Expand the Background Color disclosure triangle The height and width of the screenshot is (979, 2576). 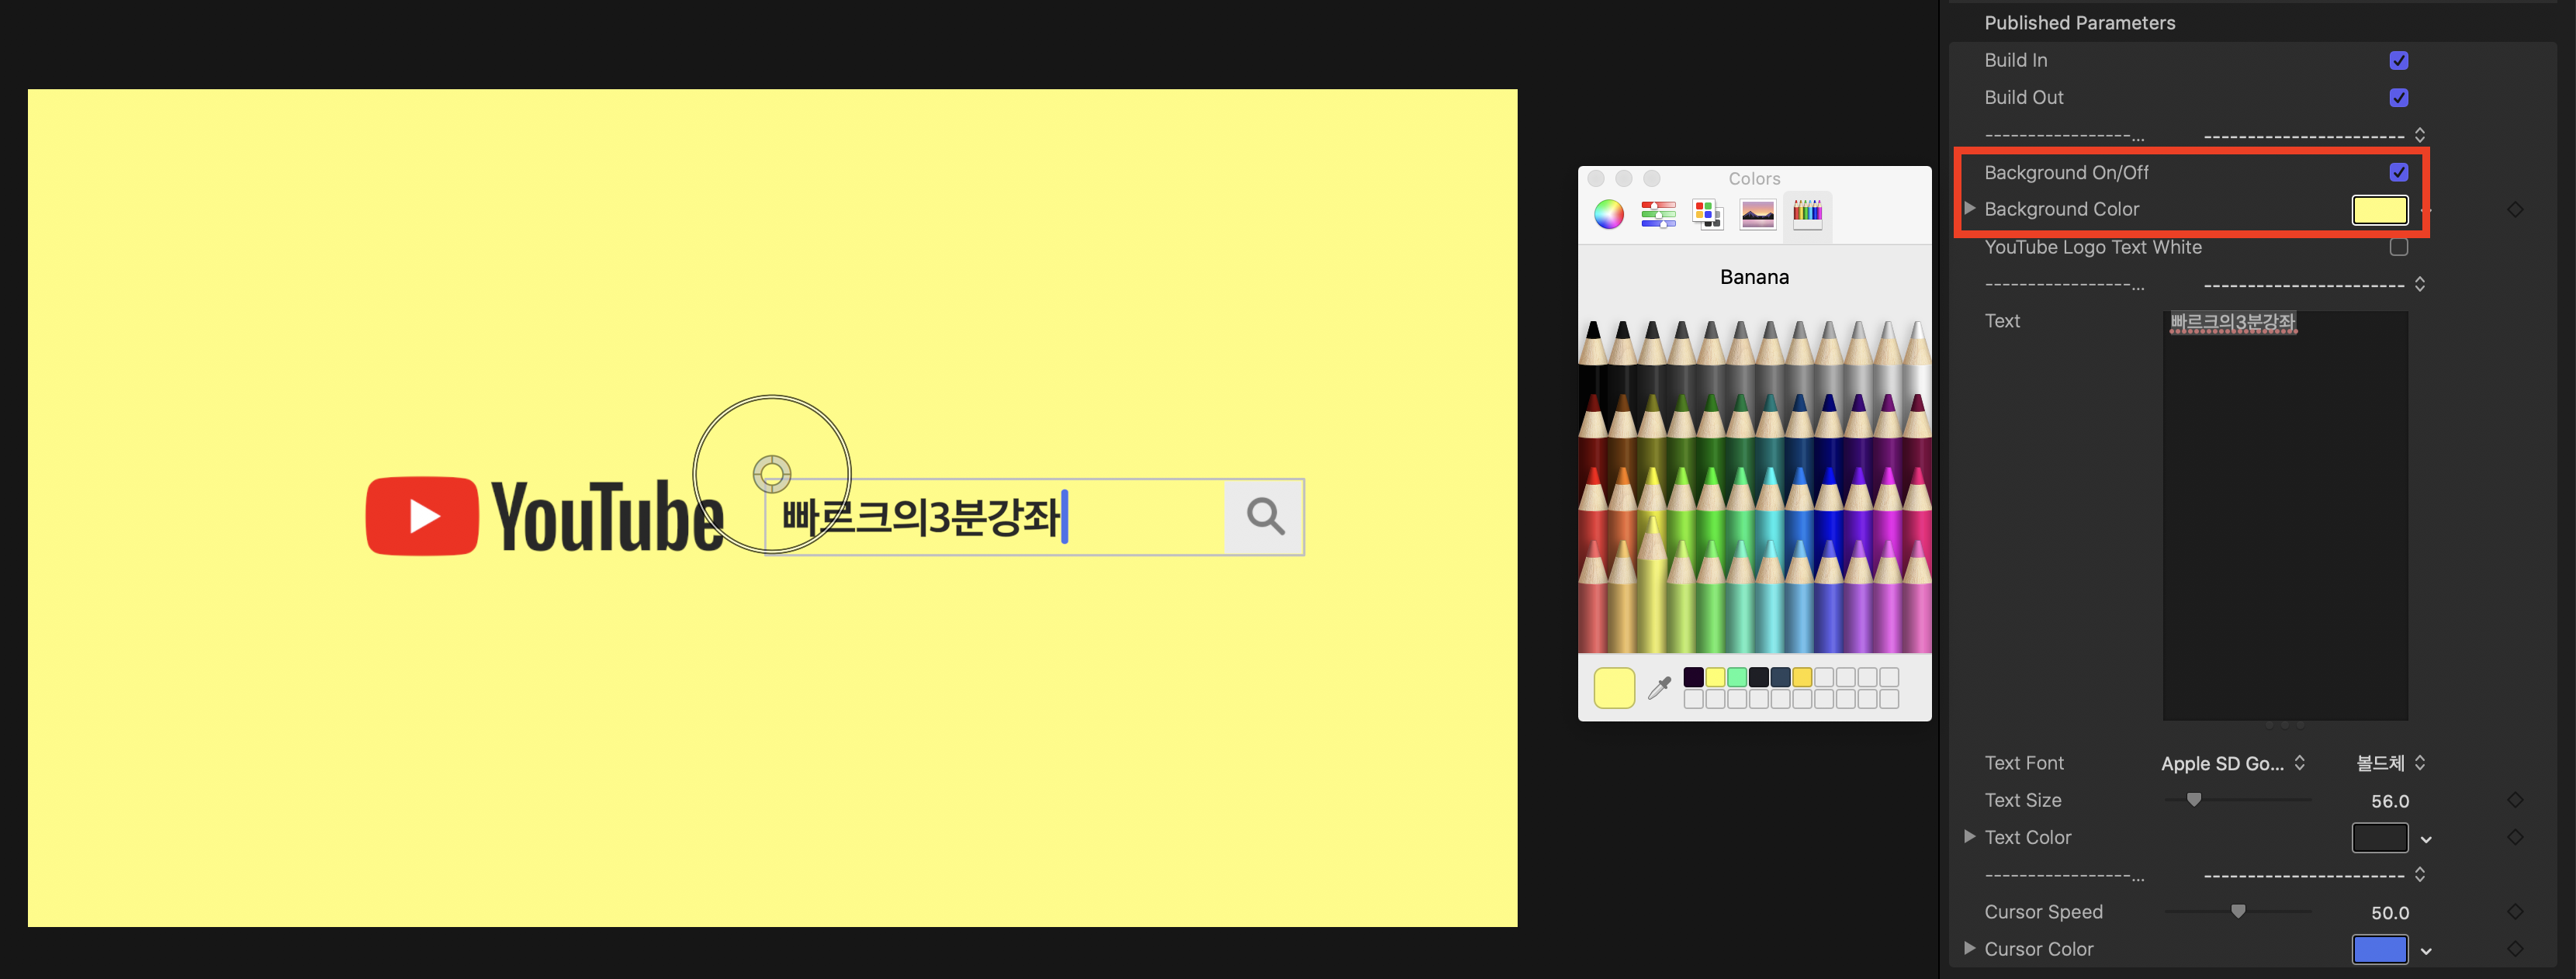(x=1969, y=209)
